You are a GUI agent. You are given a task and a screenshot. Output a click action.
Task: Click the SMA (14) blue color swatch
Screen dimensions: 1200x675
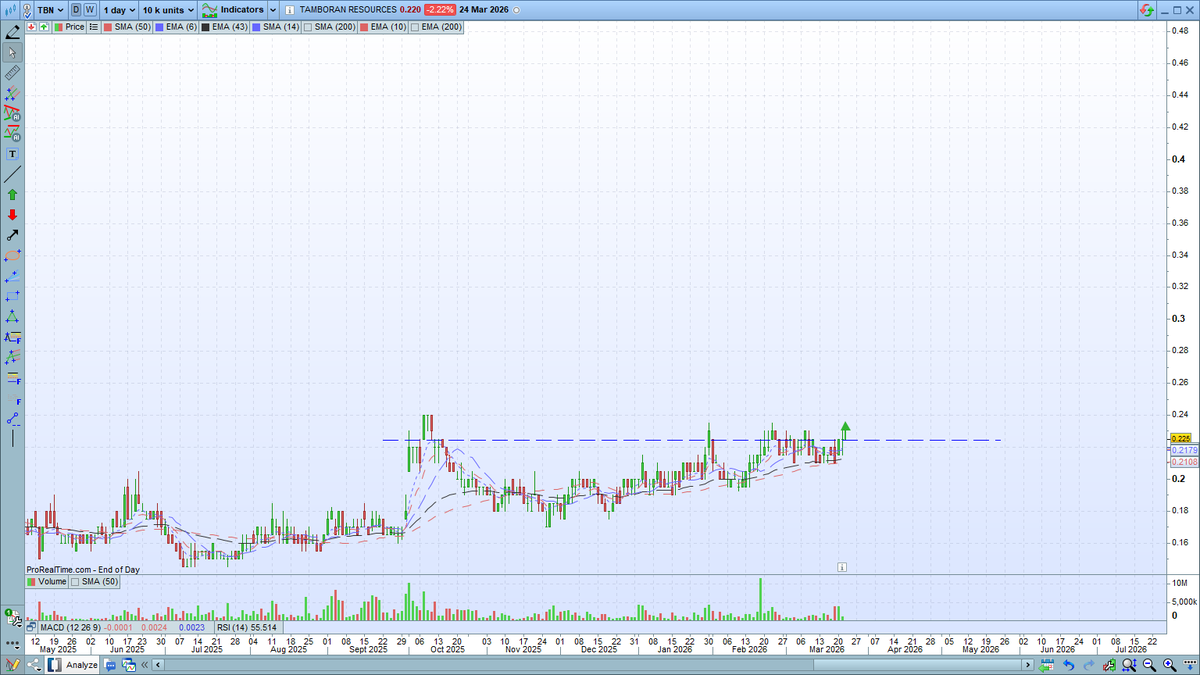[x=258, y=27]
